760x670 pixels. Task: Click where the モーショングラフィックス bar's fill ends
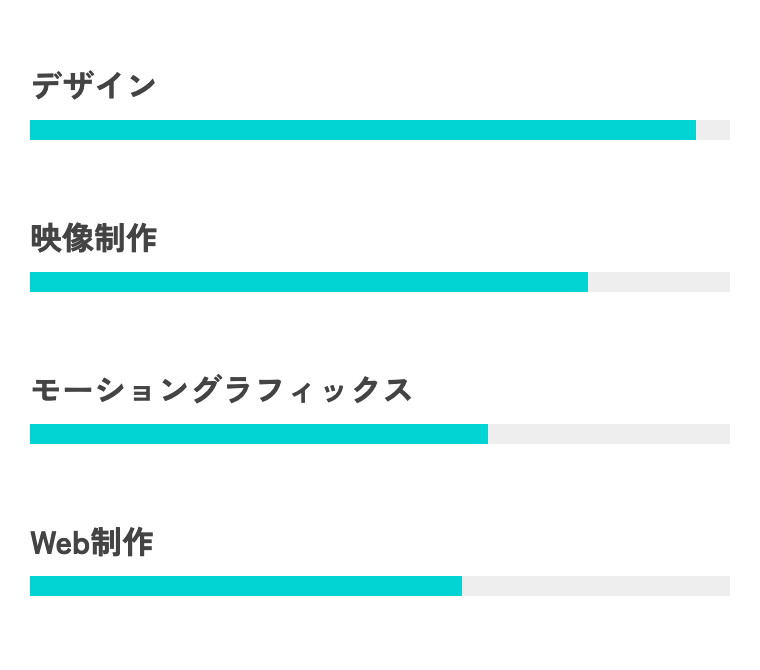487,434
